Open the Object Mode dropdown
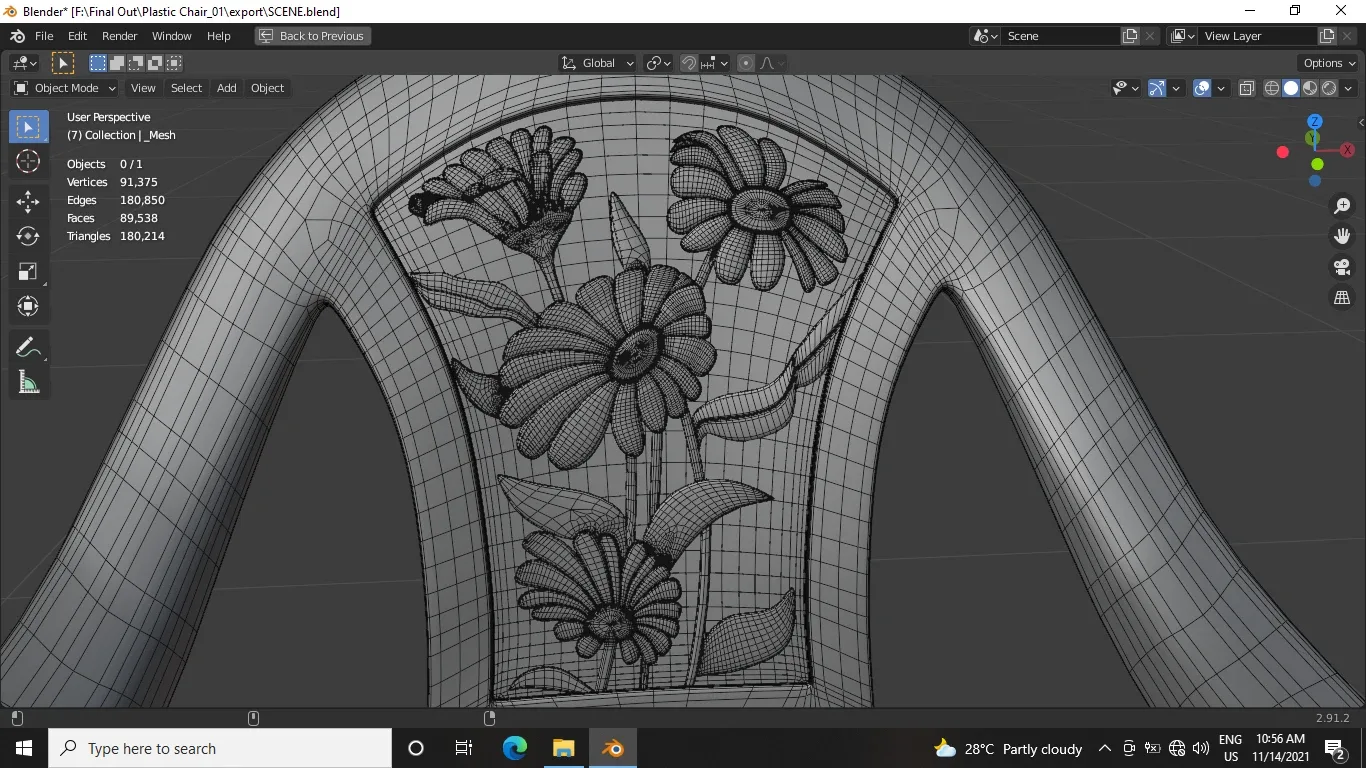The height and width of the screenshot is (768, 1366). 65,88
